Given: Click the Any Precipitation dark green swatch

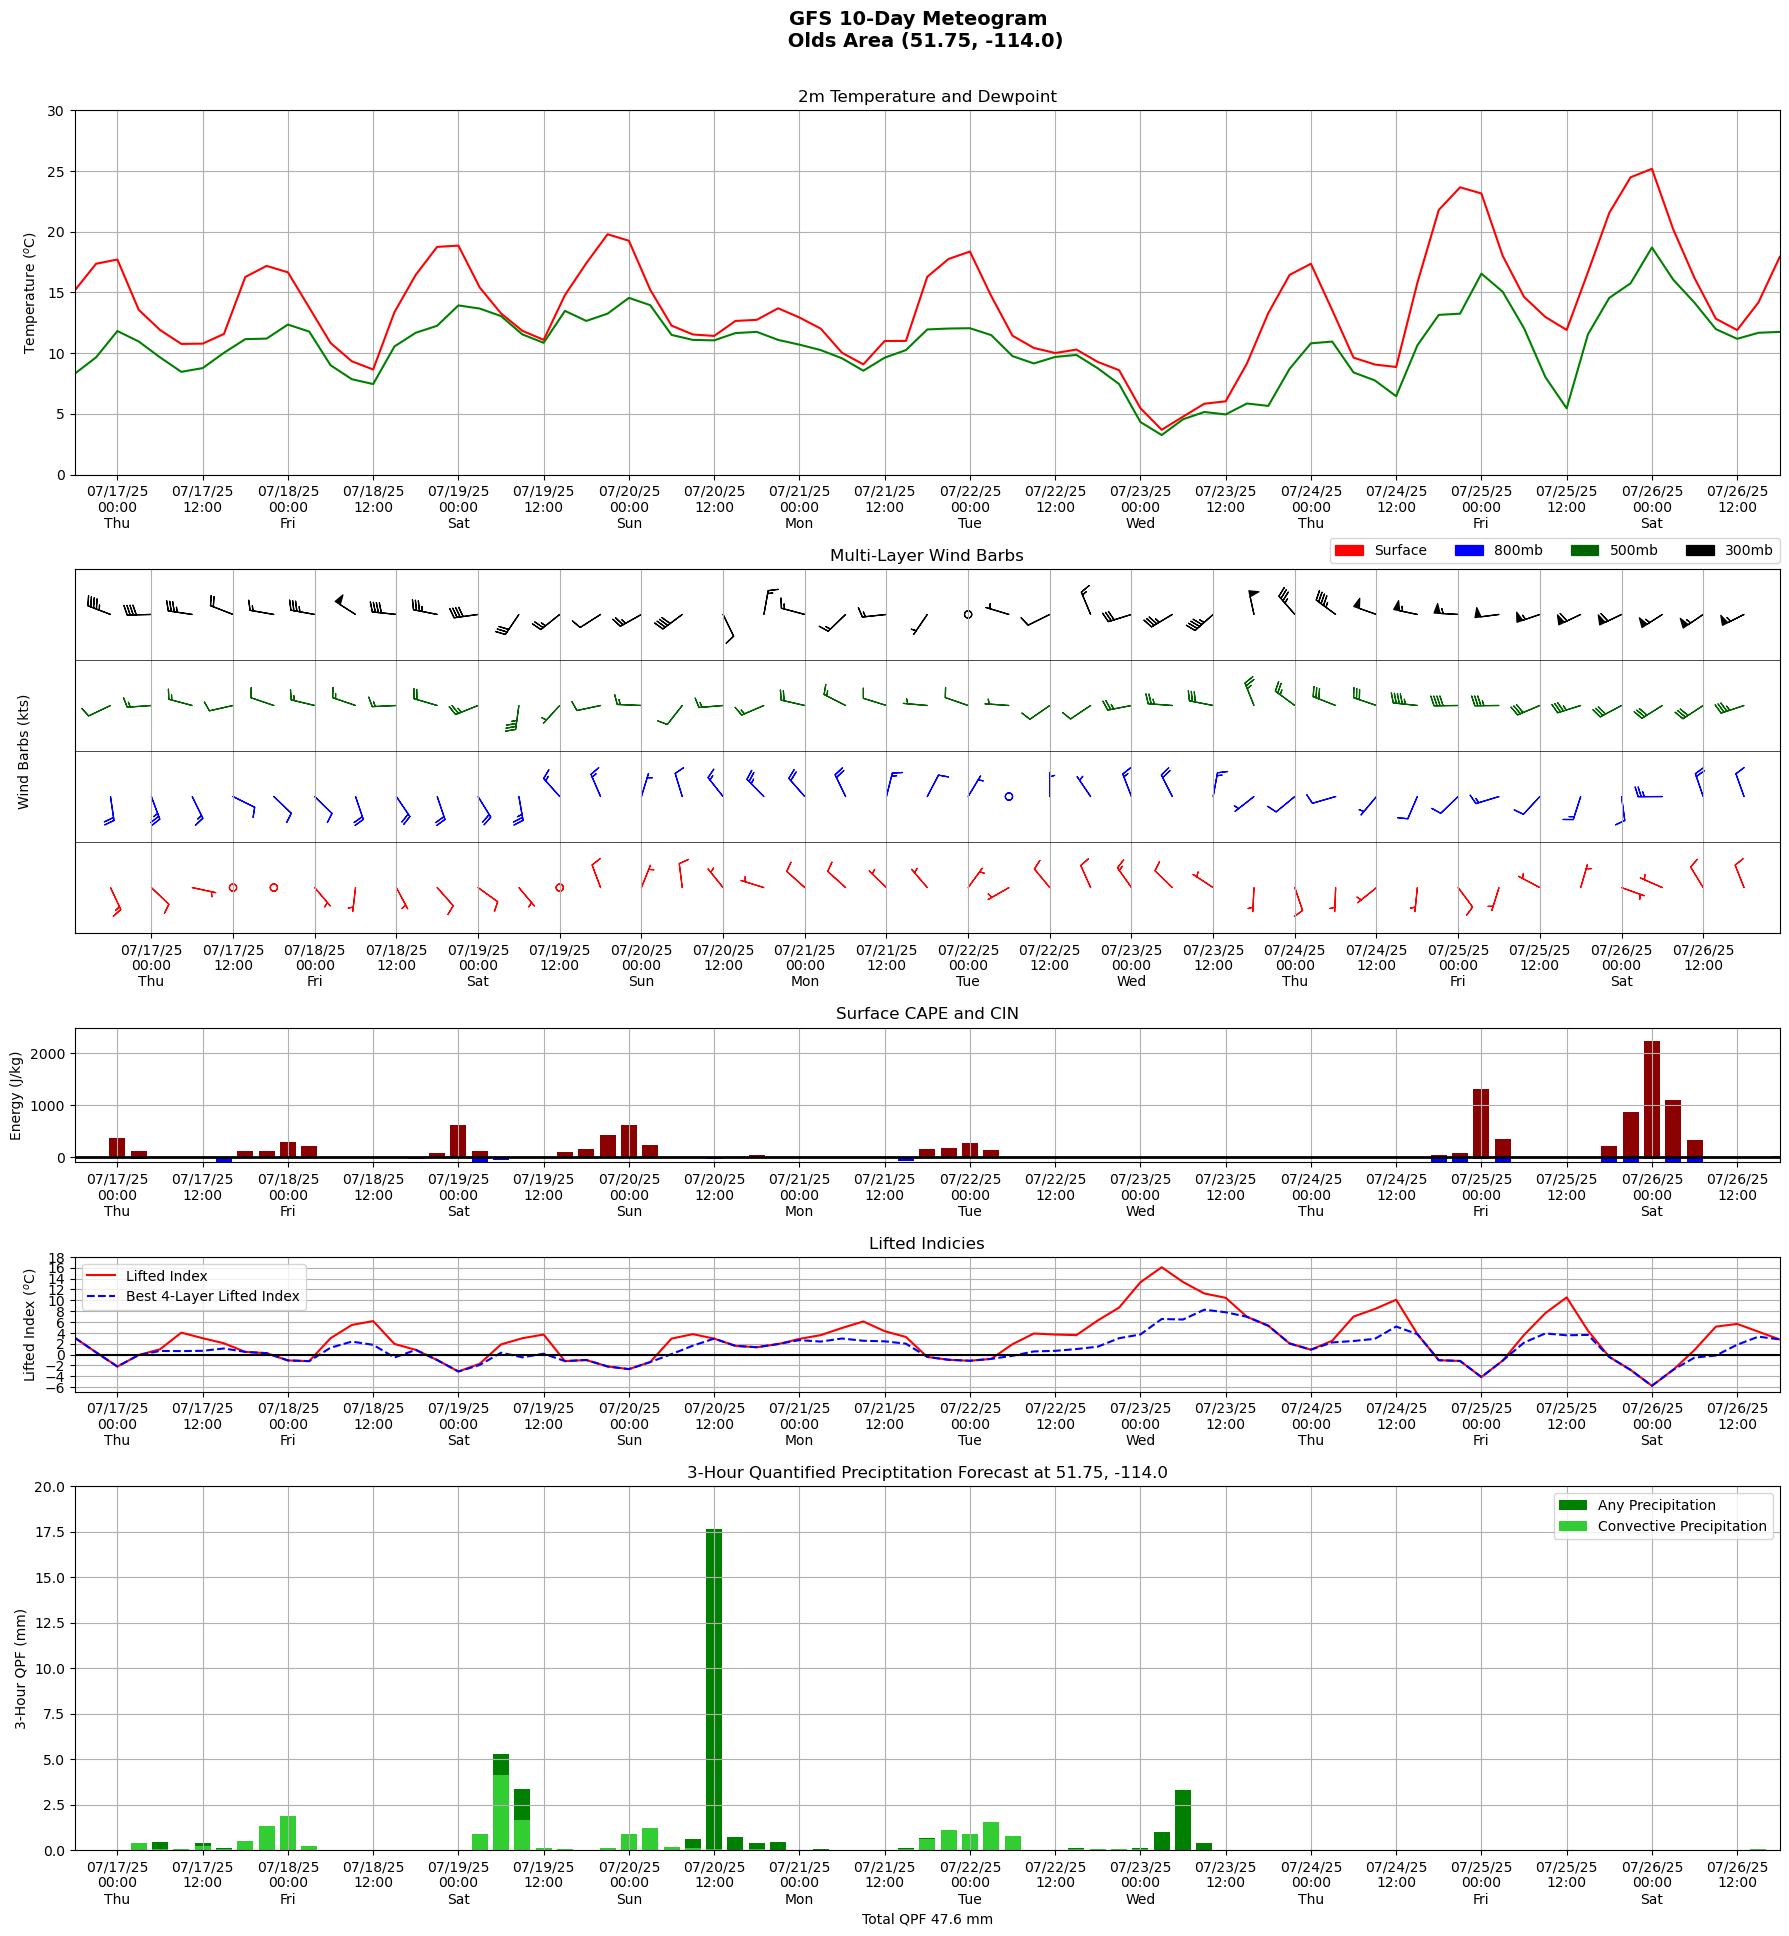Looking at the screenshot, I should 1573,1505.
